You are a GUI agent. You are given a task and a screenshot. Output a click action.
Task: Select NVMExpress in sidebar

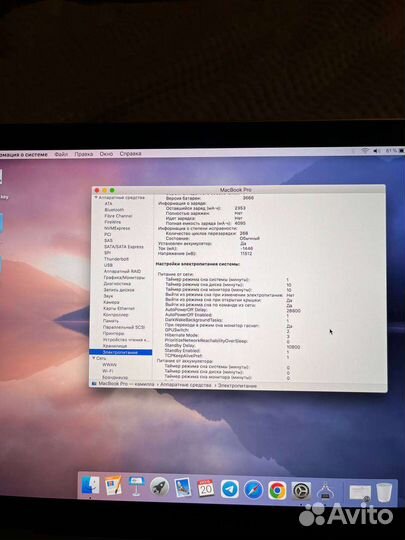pos(117,228)
